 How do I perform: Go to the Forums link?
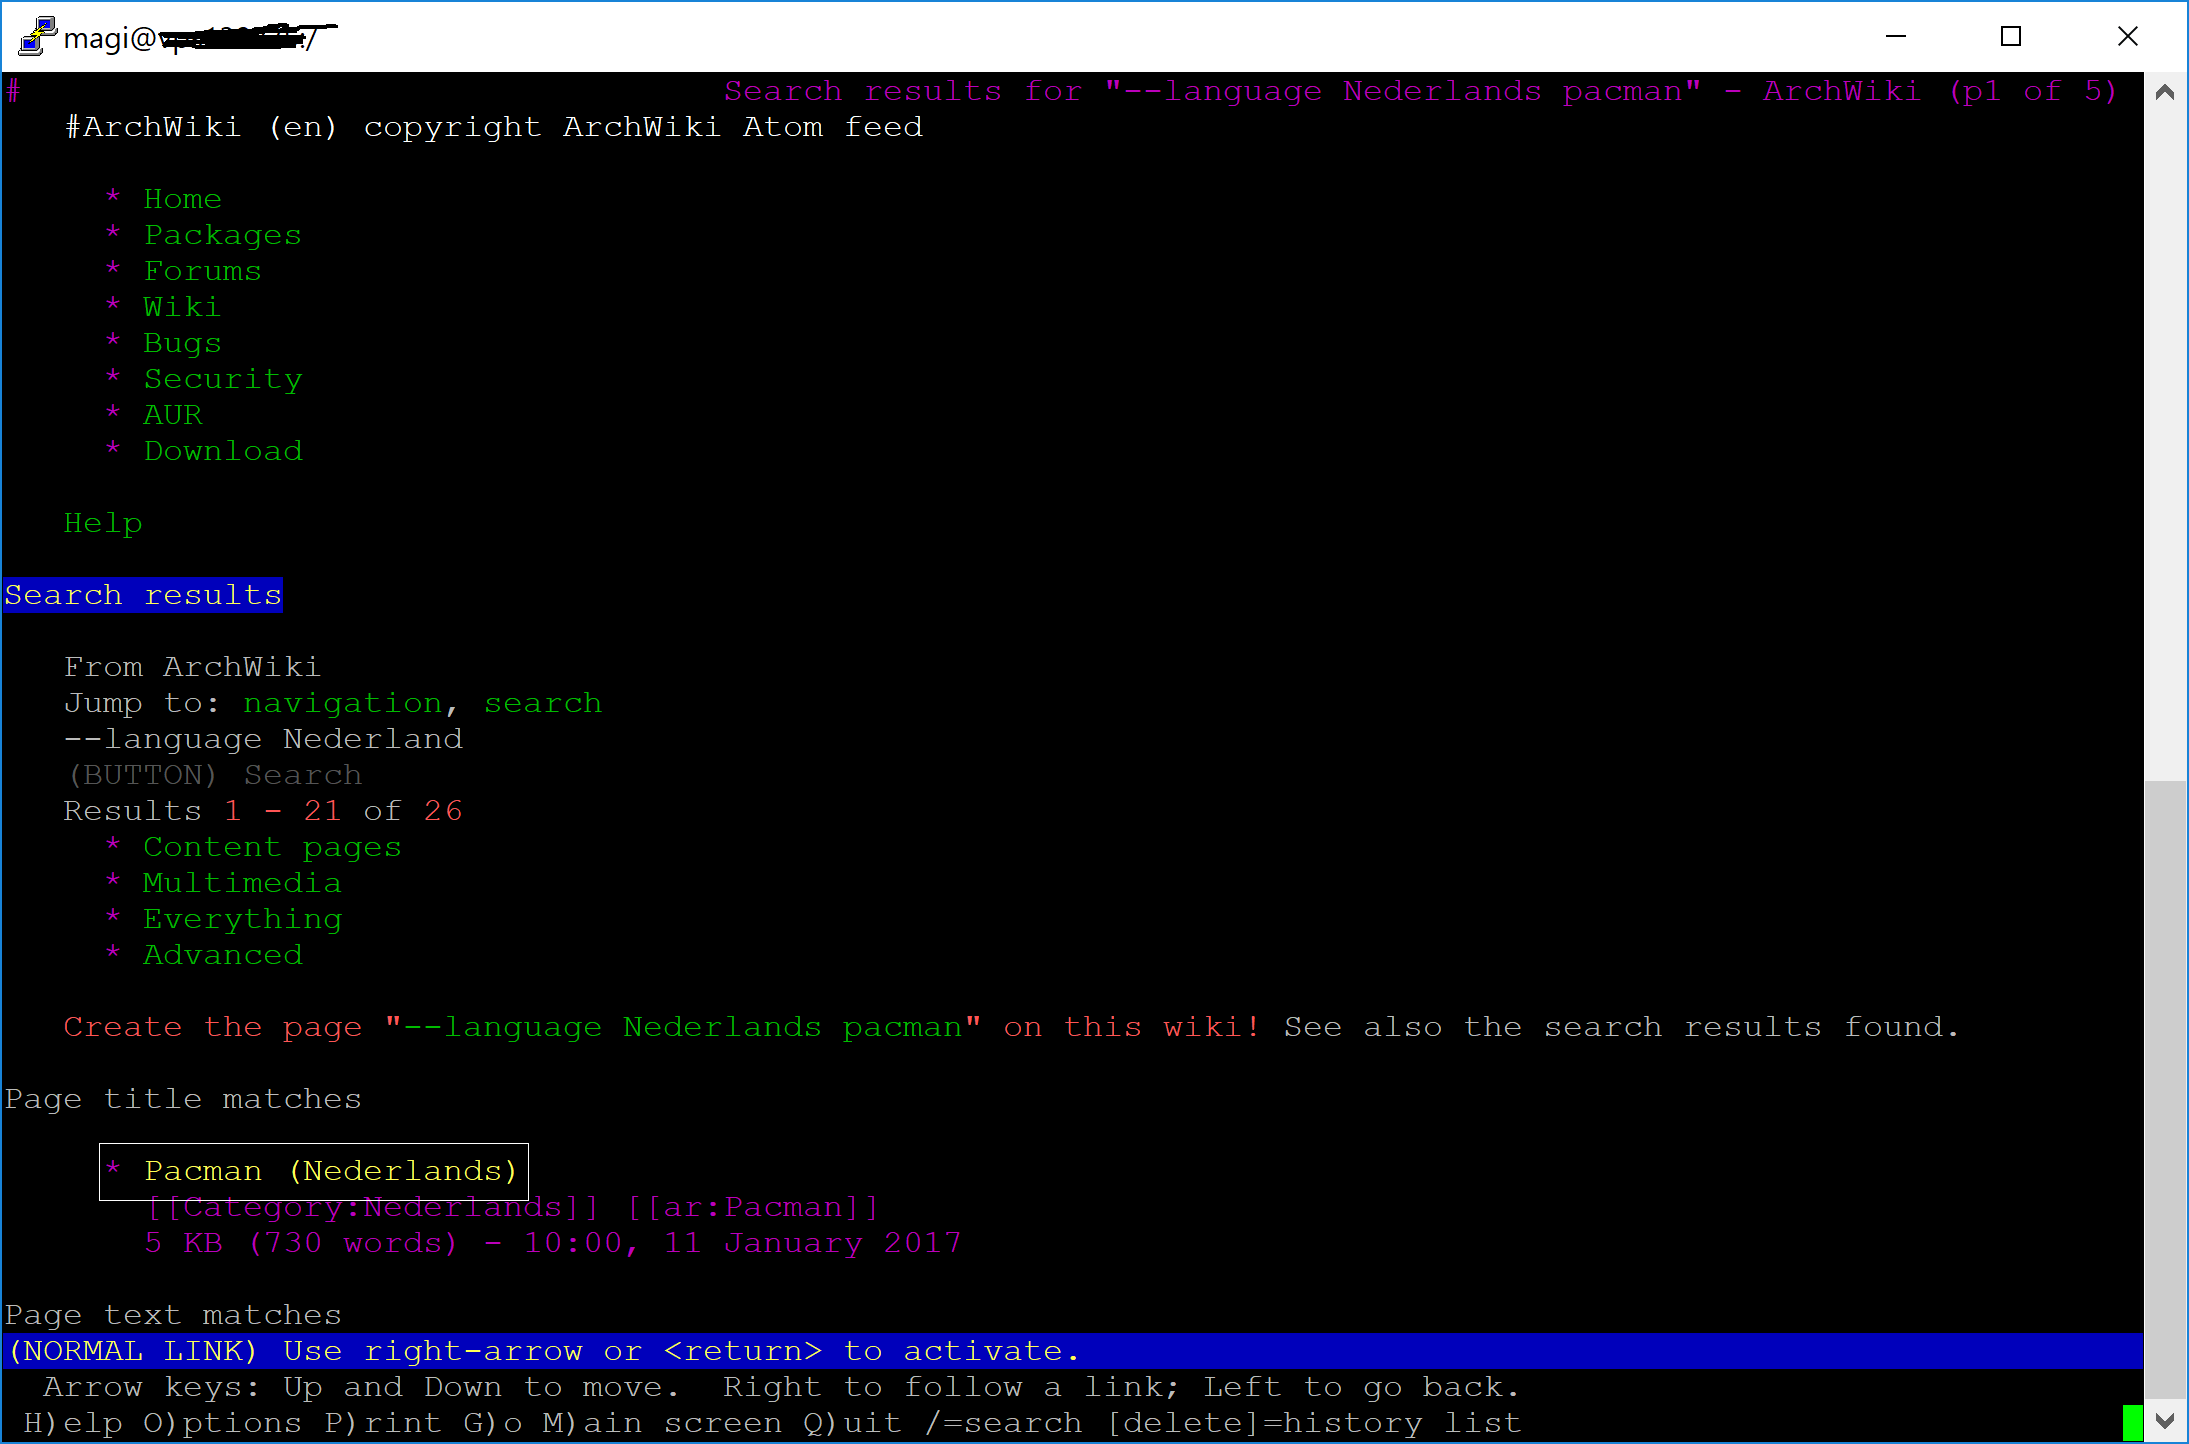(x=202, y=271)
